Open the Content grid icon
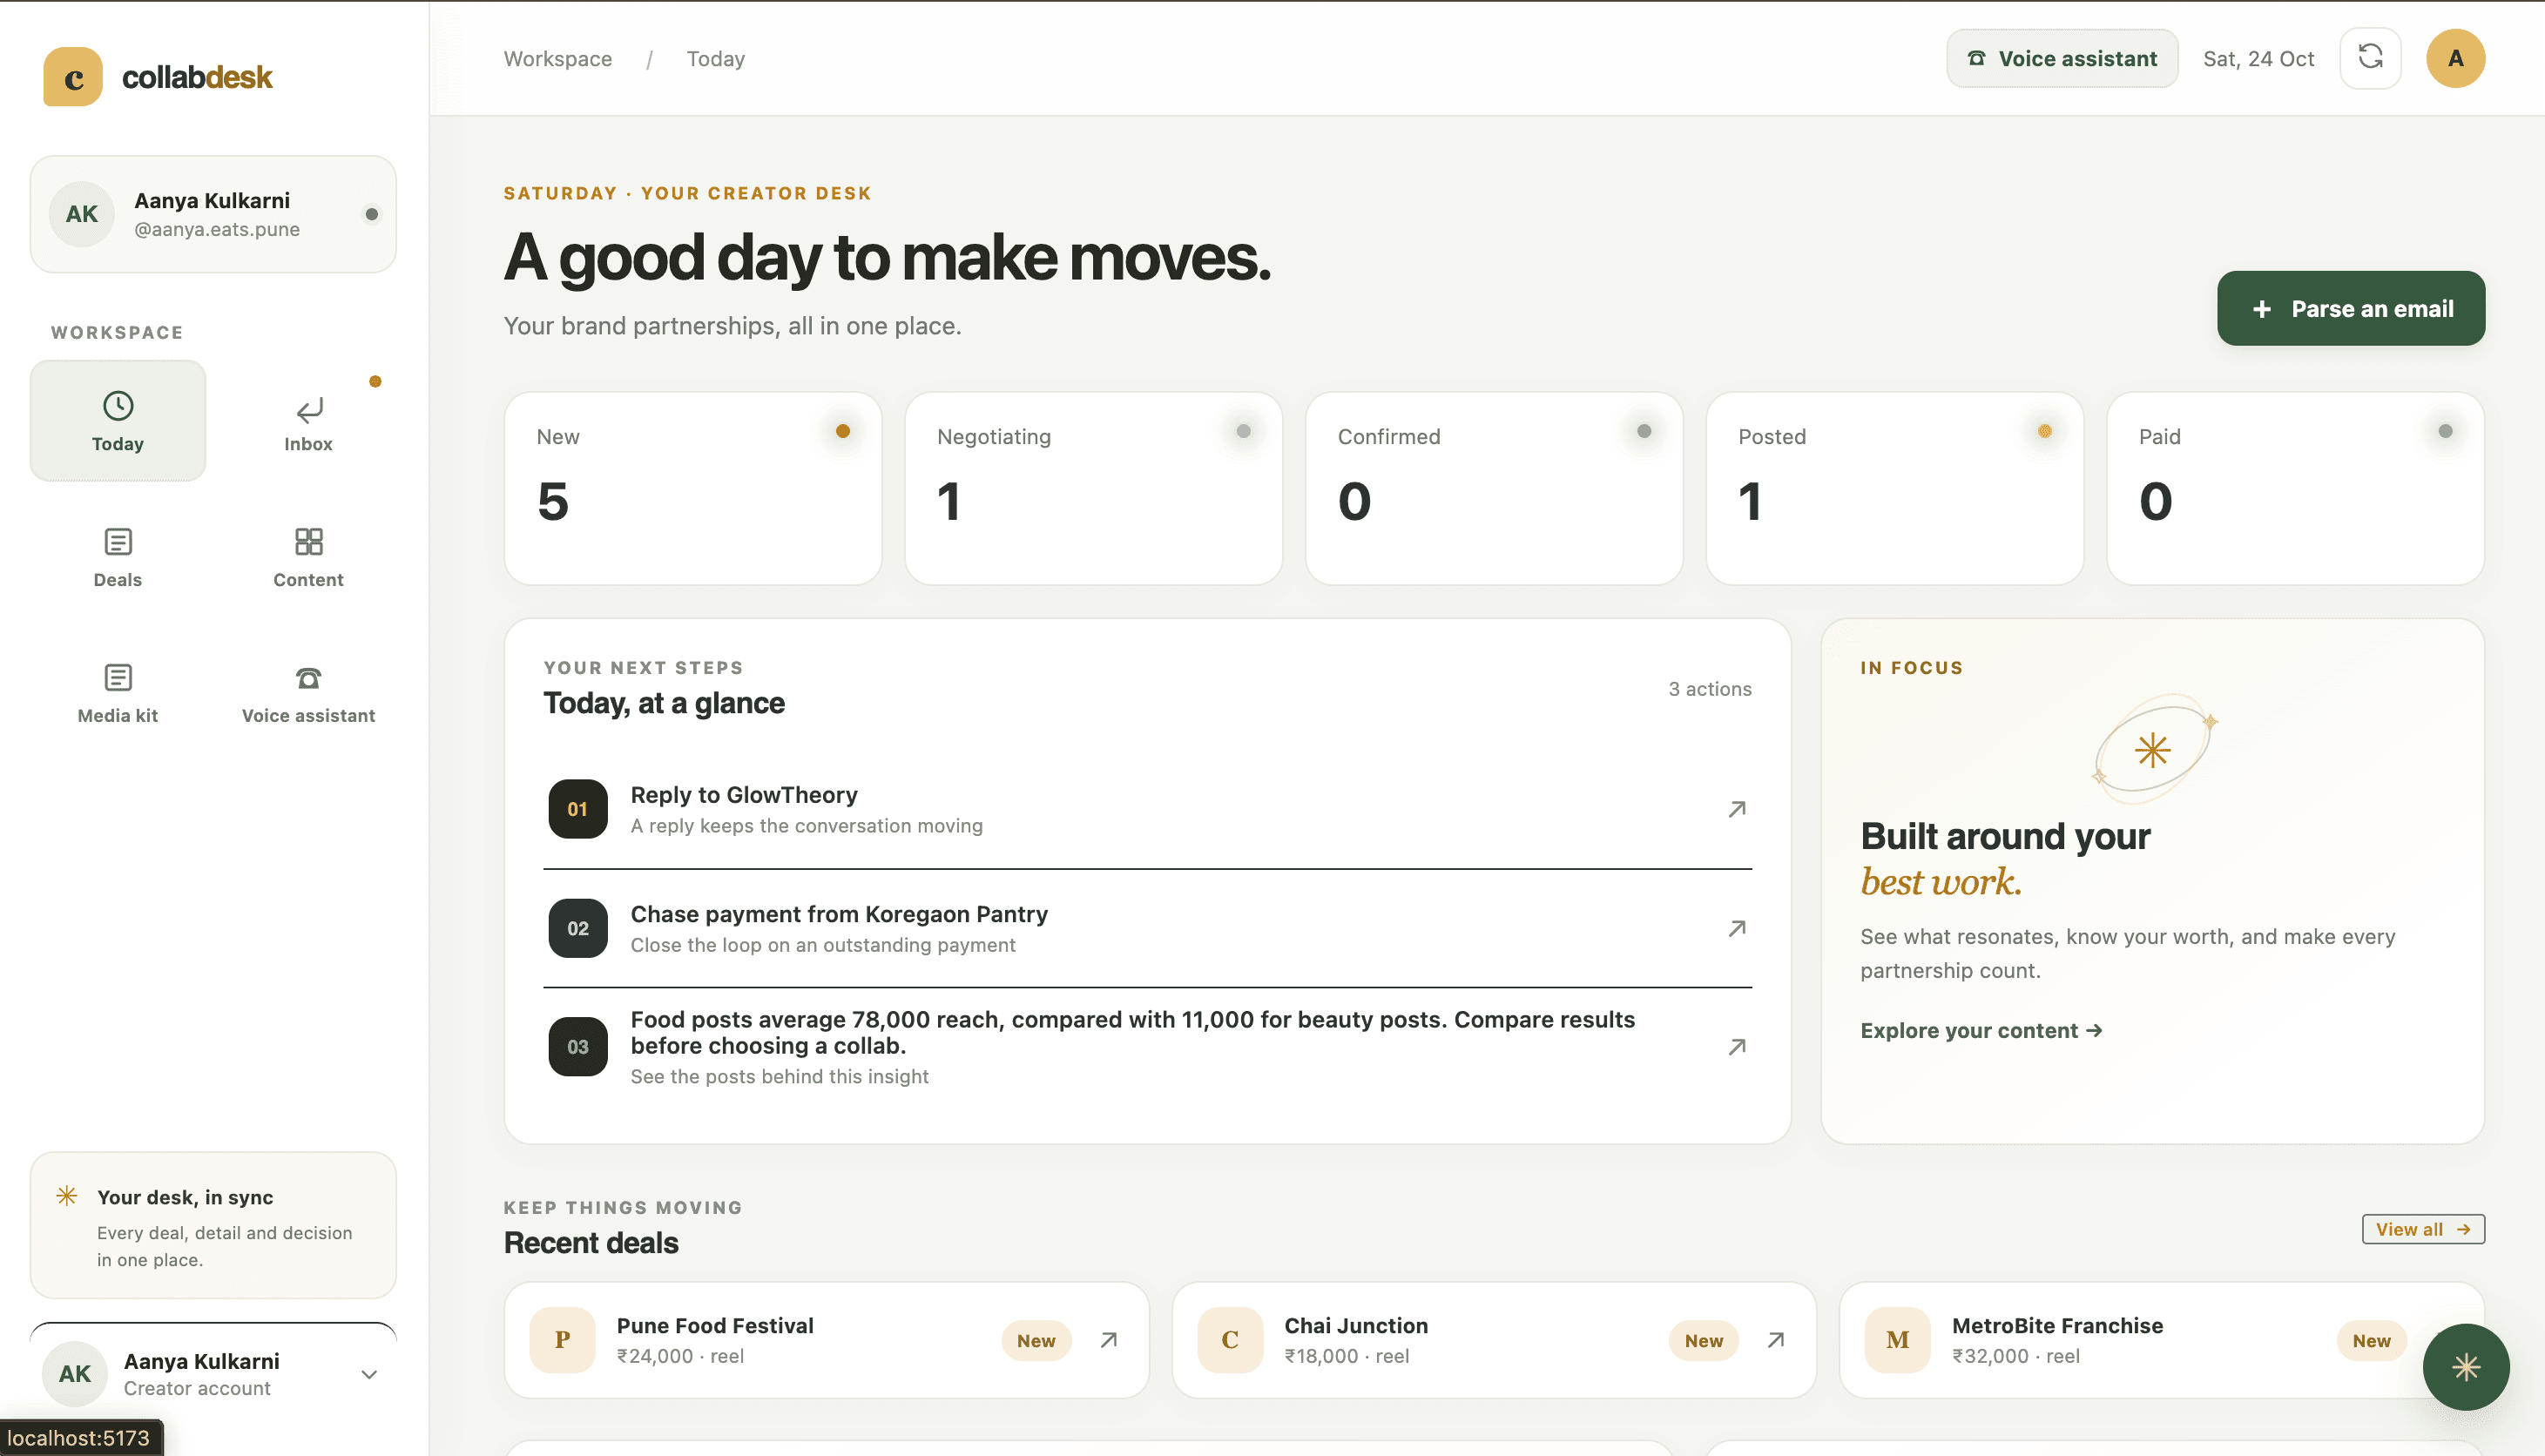 click(x=309, y=541)
